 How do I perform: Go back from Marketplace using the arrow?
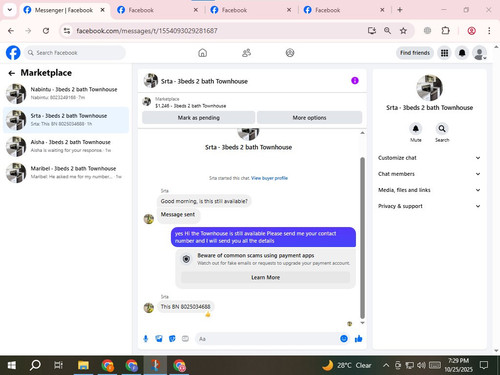coord(12,73)
